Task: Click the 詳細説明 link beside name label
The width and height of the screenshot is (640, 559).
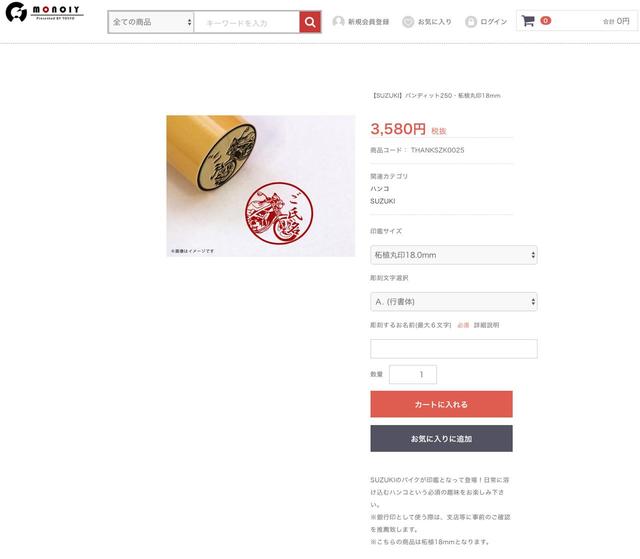Action: tap(486, 325)
